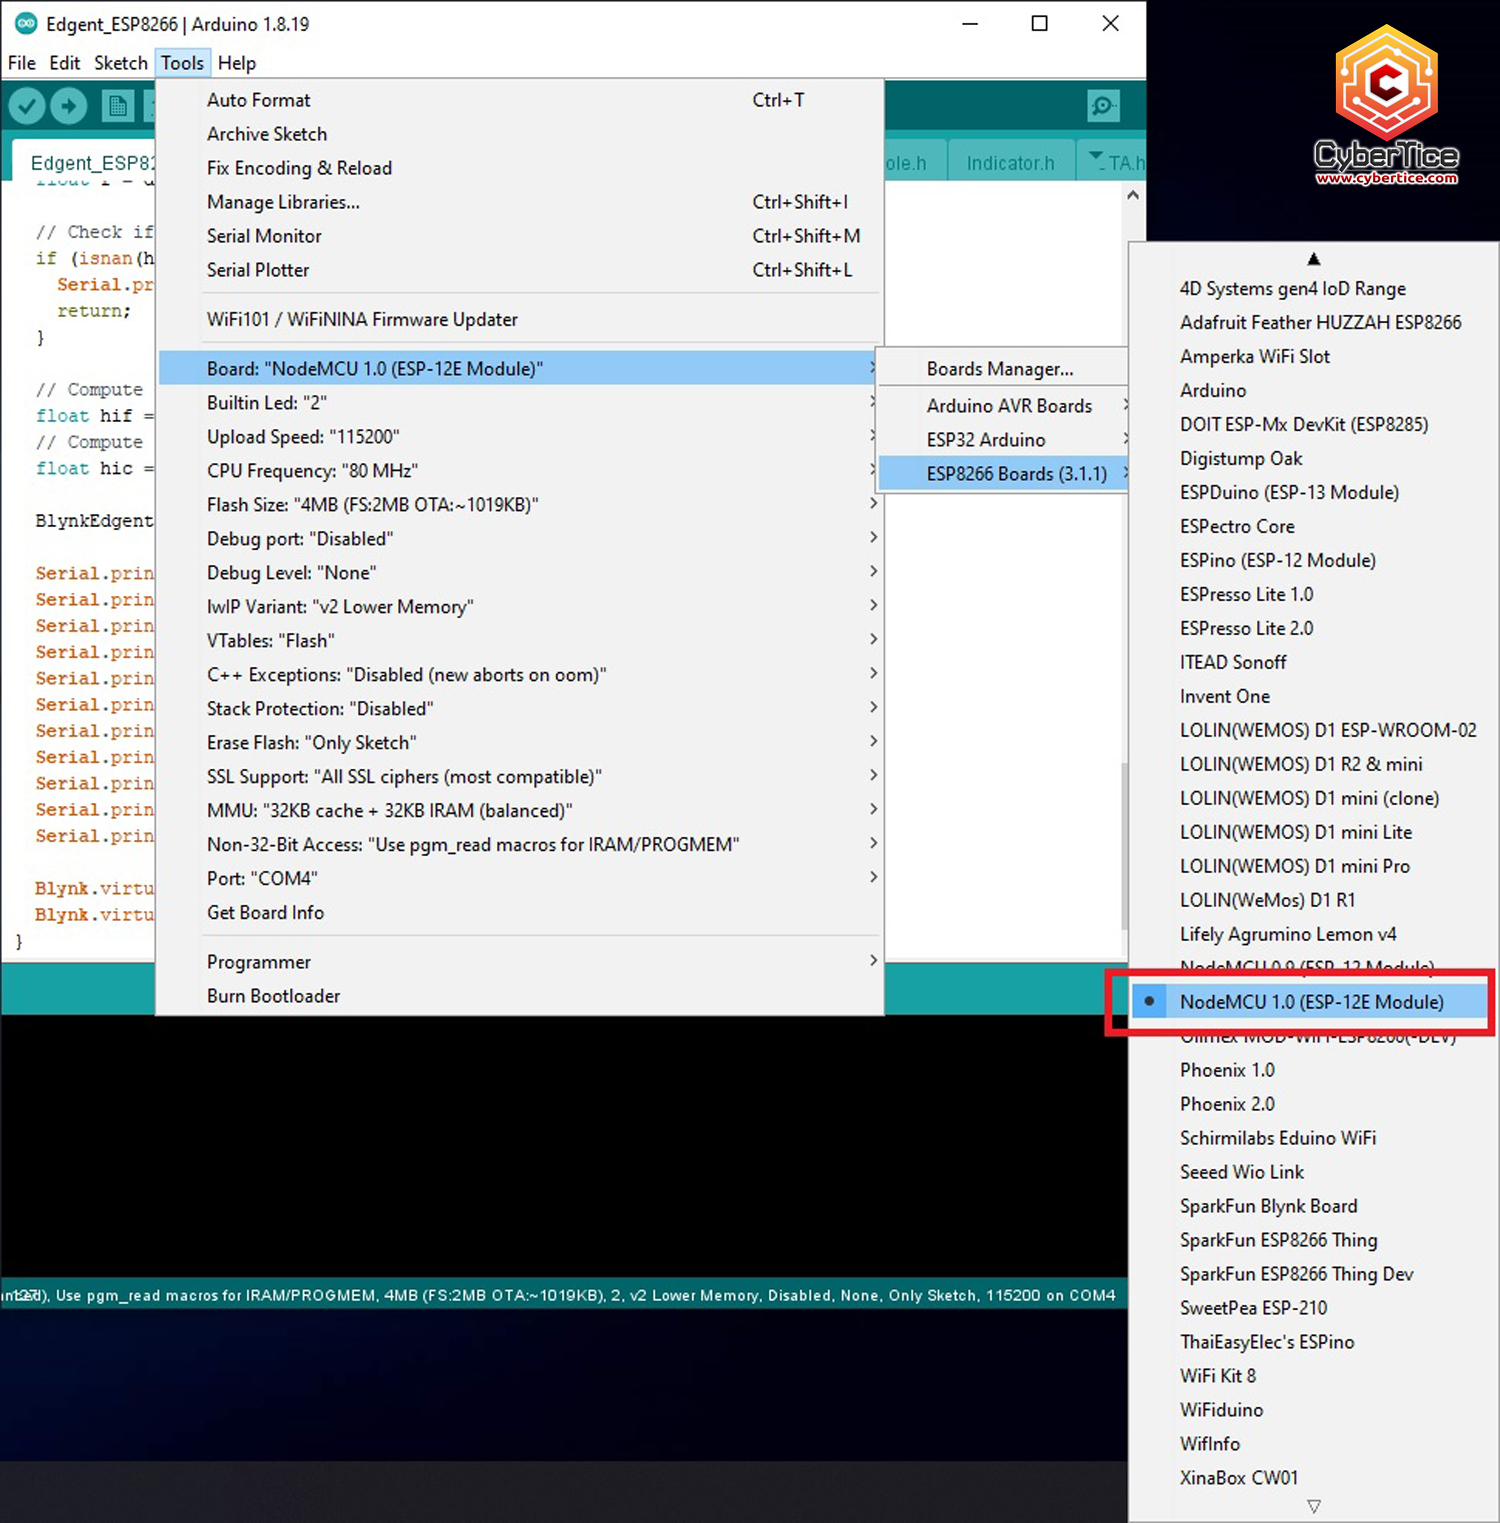The width and height of the screenshot is (1500, 1523).
Task: Expand the ESP8266 Boards (3.1.1) submenu
Action: (1016, 473)
